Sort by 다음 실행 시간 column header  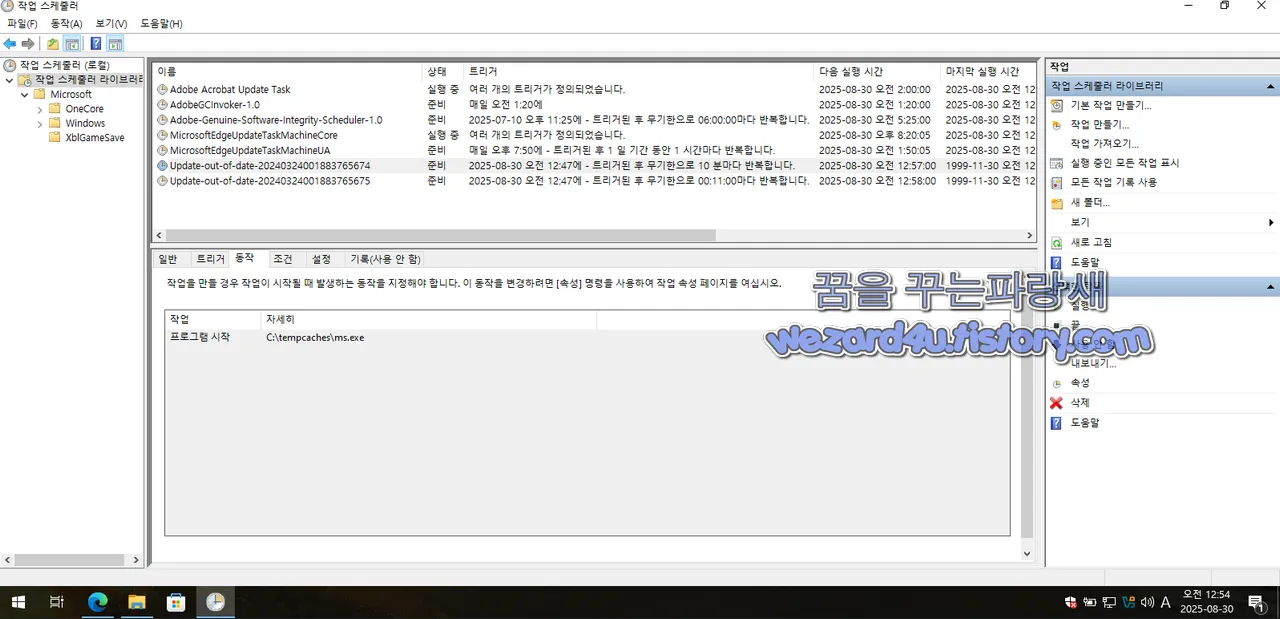pyautogui.click(x=877, y=72)
